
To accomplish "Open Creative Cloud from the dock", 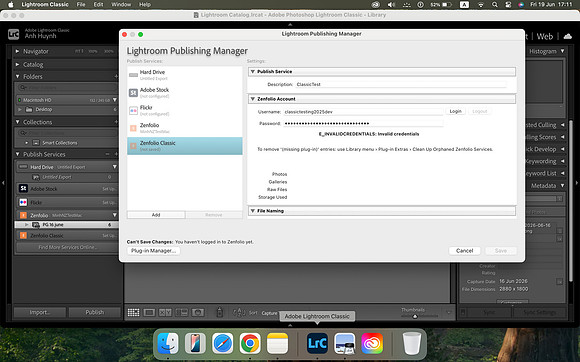I will point(372,343).
